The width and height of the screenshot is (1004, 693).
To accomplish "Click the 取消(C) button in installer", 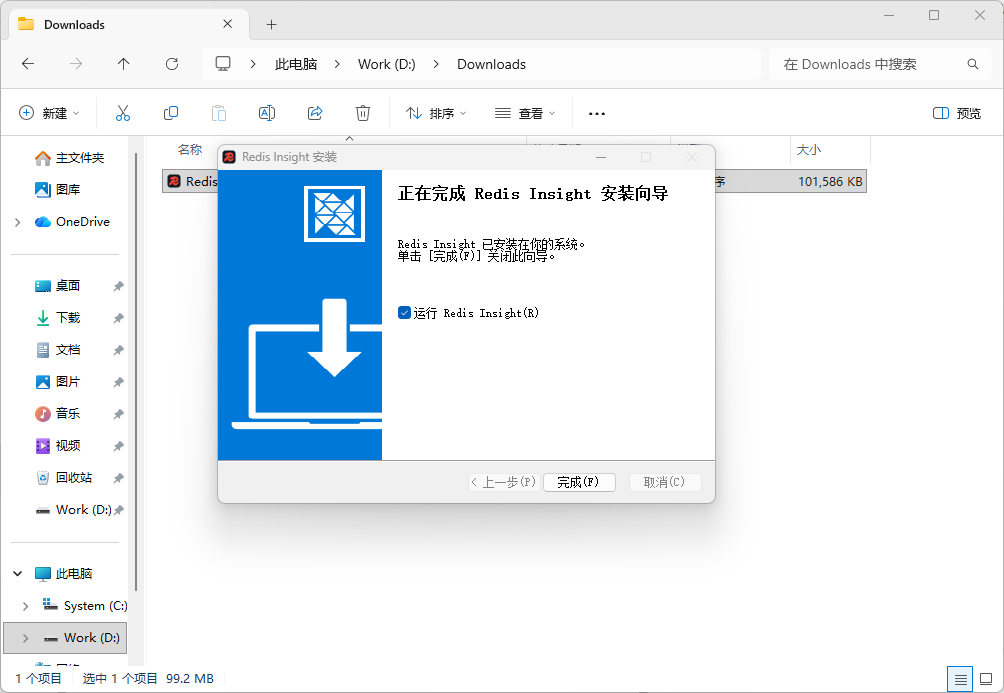I will click(665, 482).
